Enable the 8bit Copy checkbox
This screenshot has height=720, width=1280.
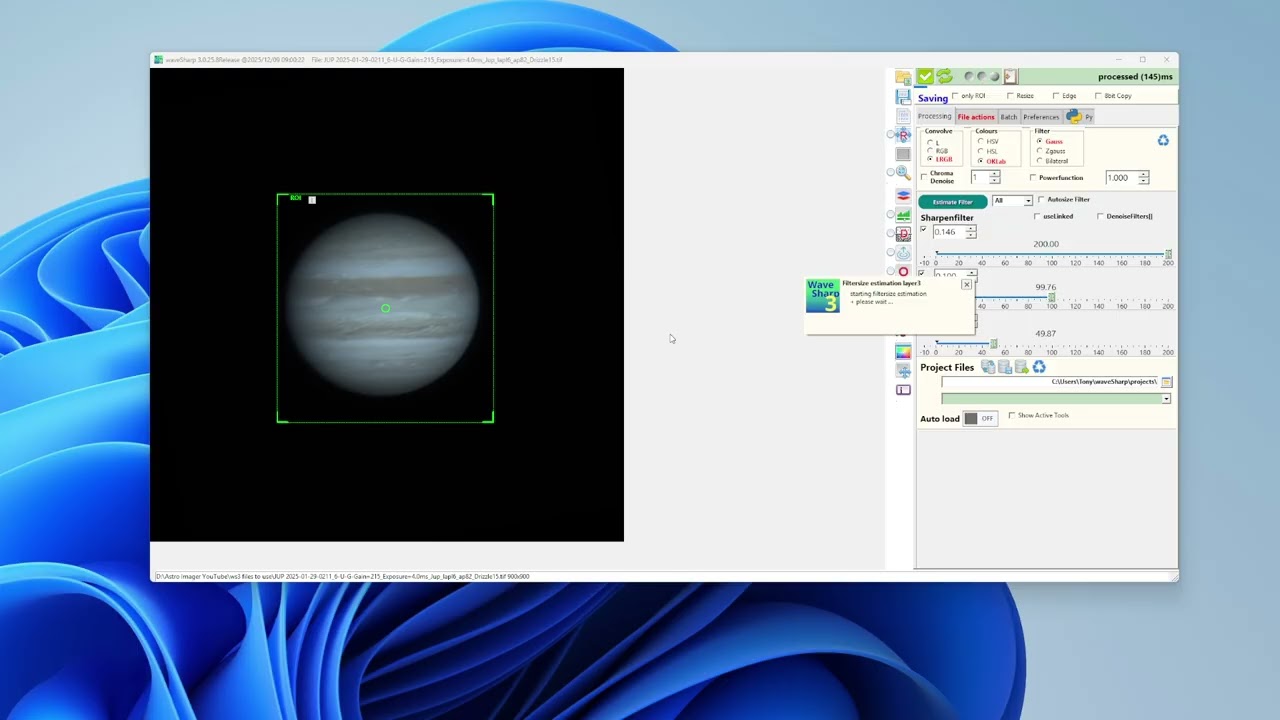point(1098,96)
